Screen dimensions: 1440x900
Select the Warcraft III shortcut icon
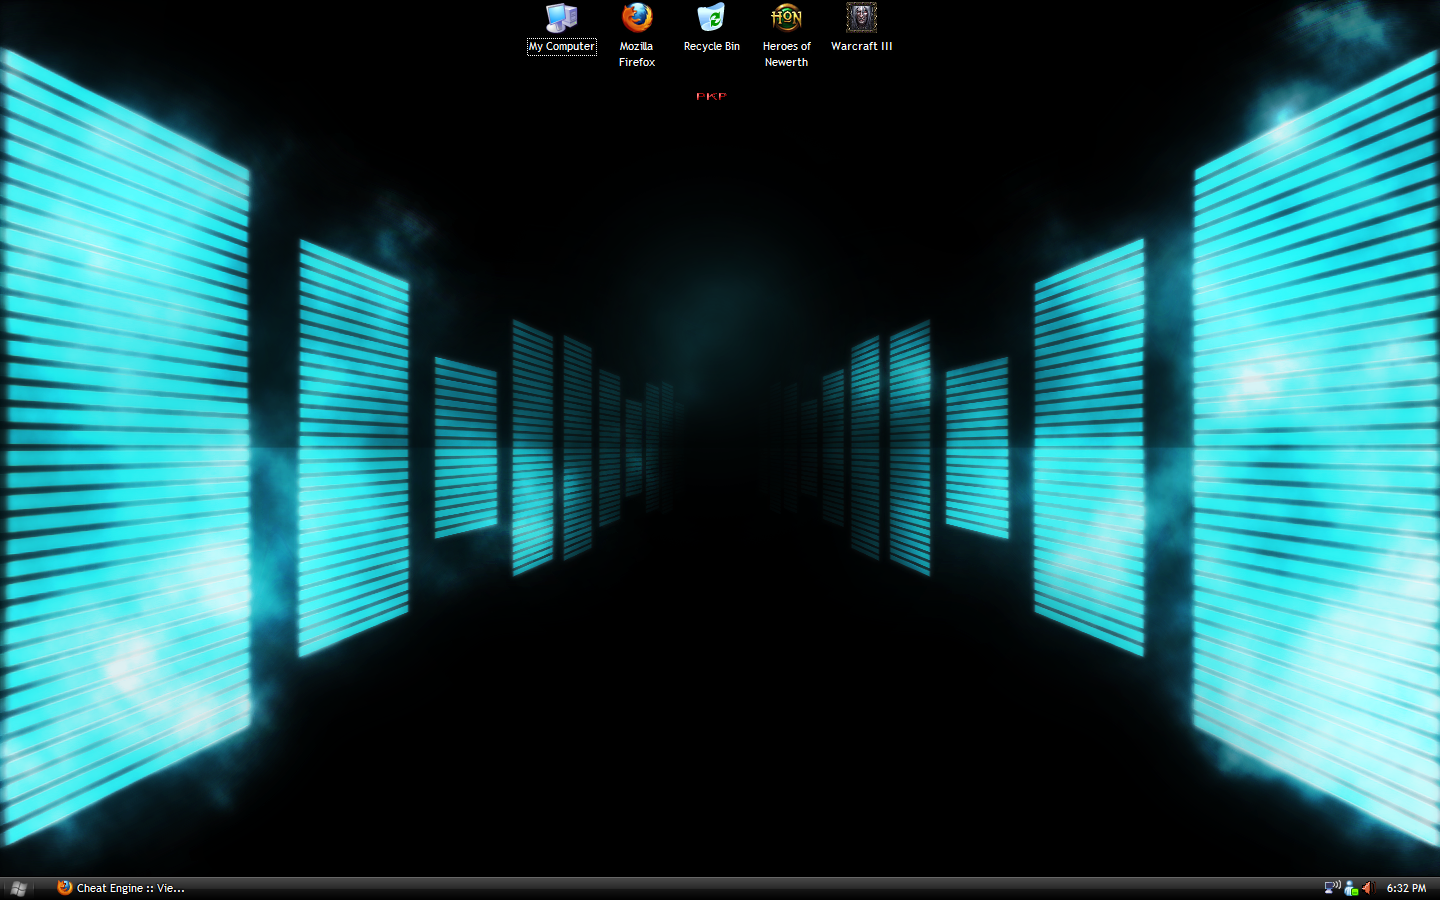(x=861, y=18)
